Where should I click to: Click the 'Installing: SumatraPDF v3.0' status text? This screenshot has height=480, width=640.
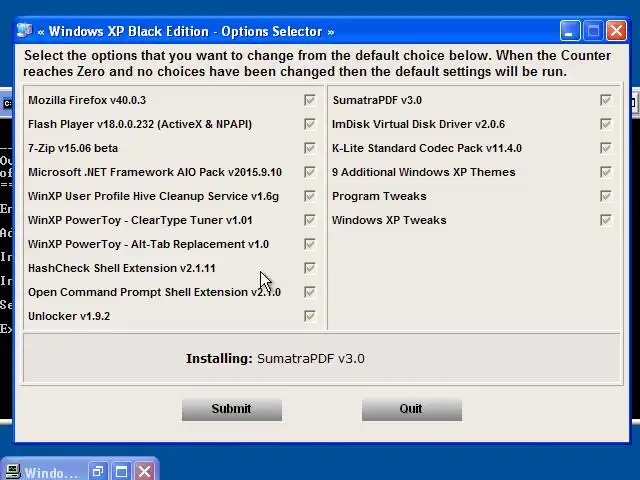click(x=275, y=358)
